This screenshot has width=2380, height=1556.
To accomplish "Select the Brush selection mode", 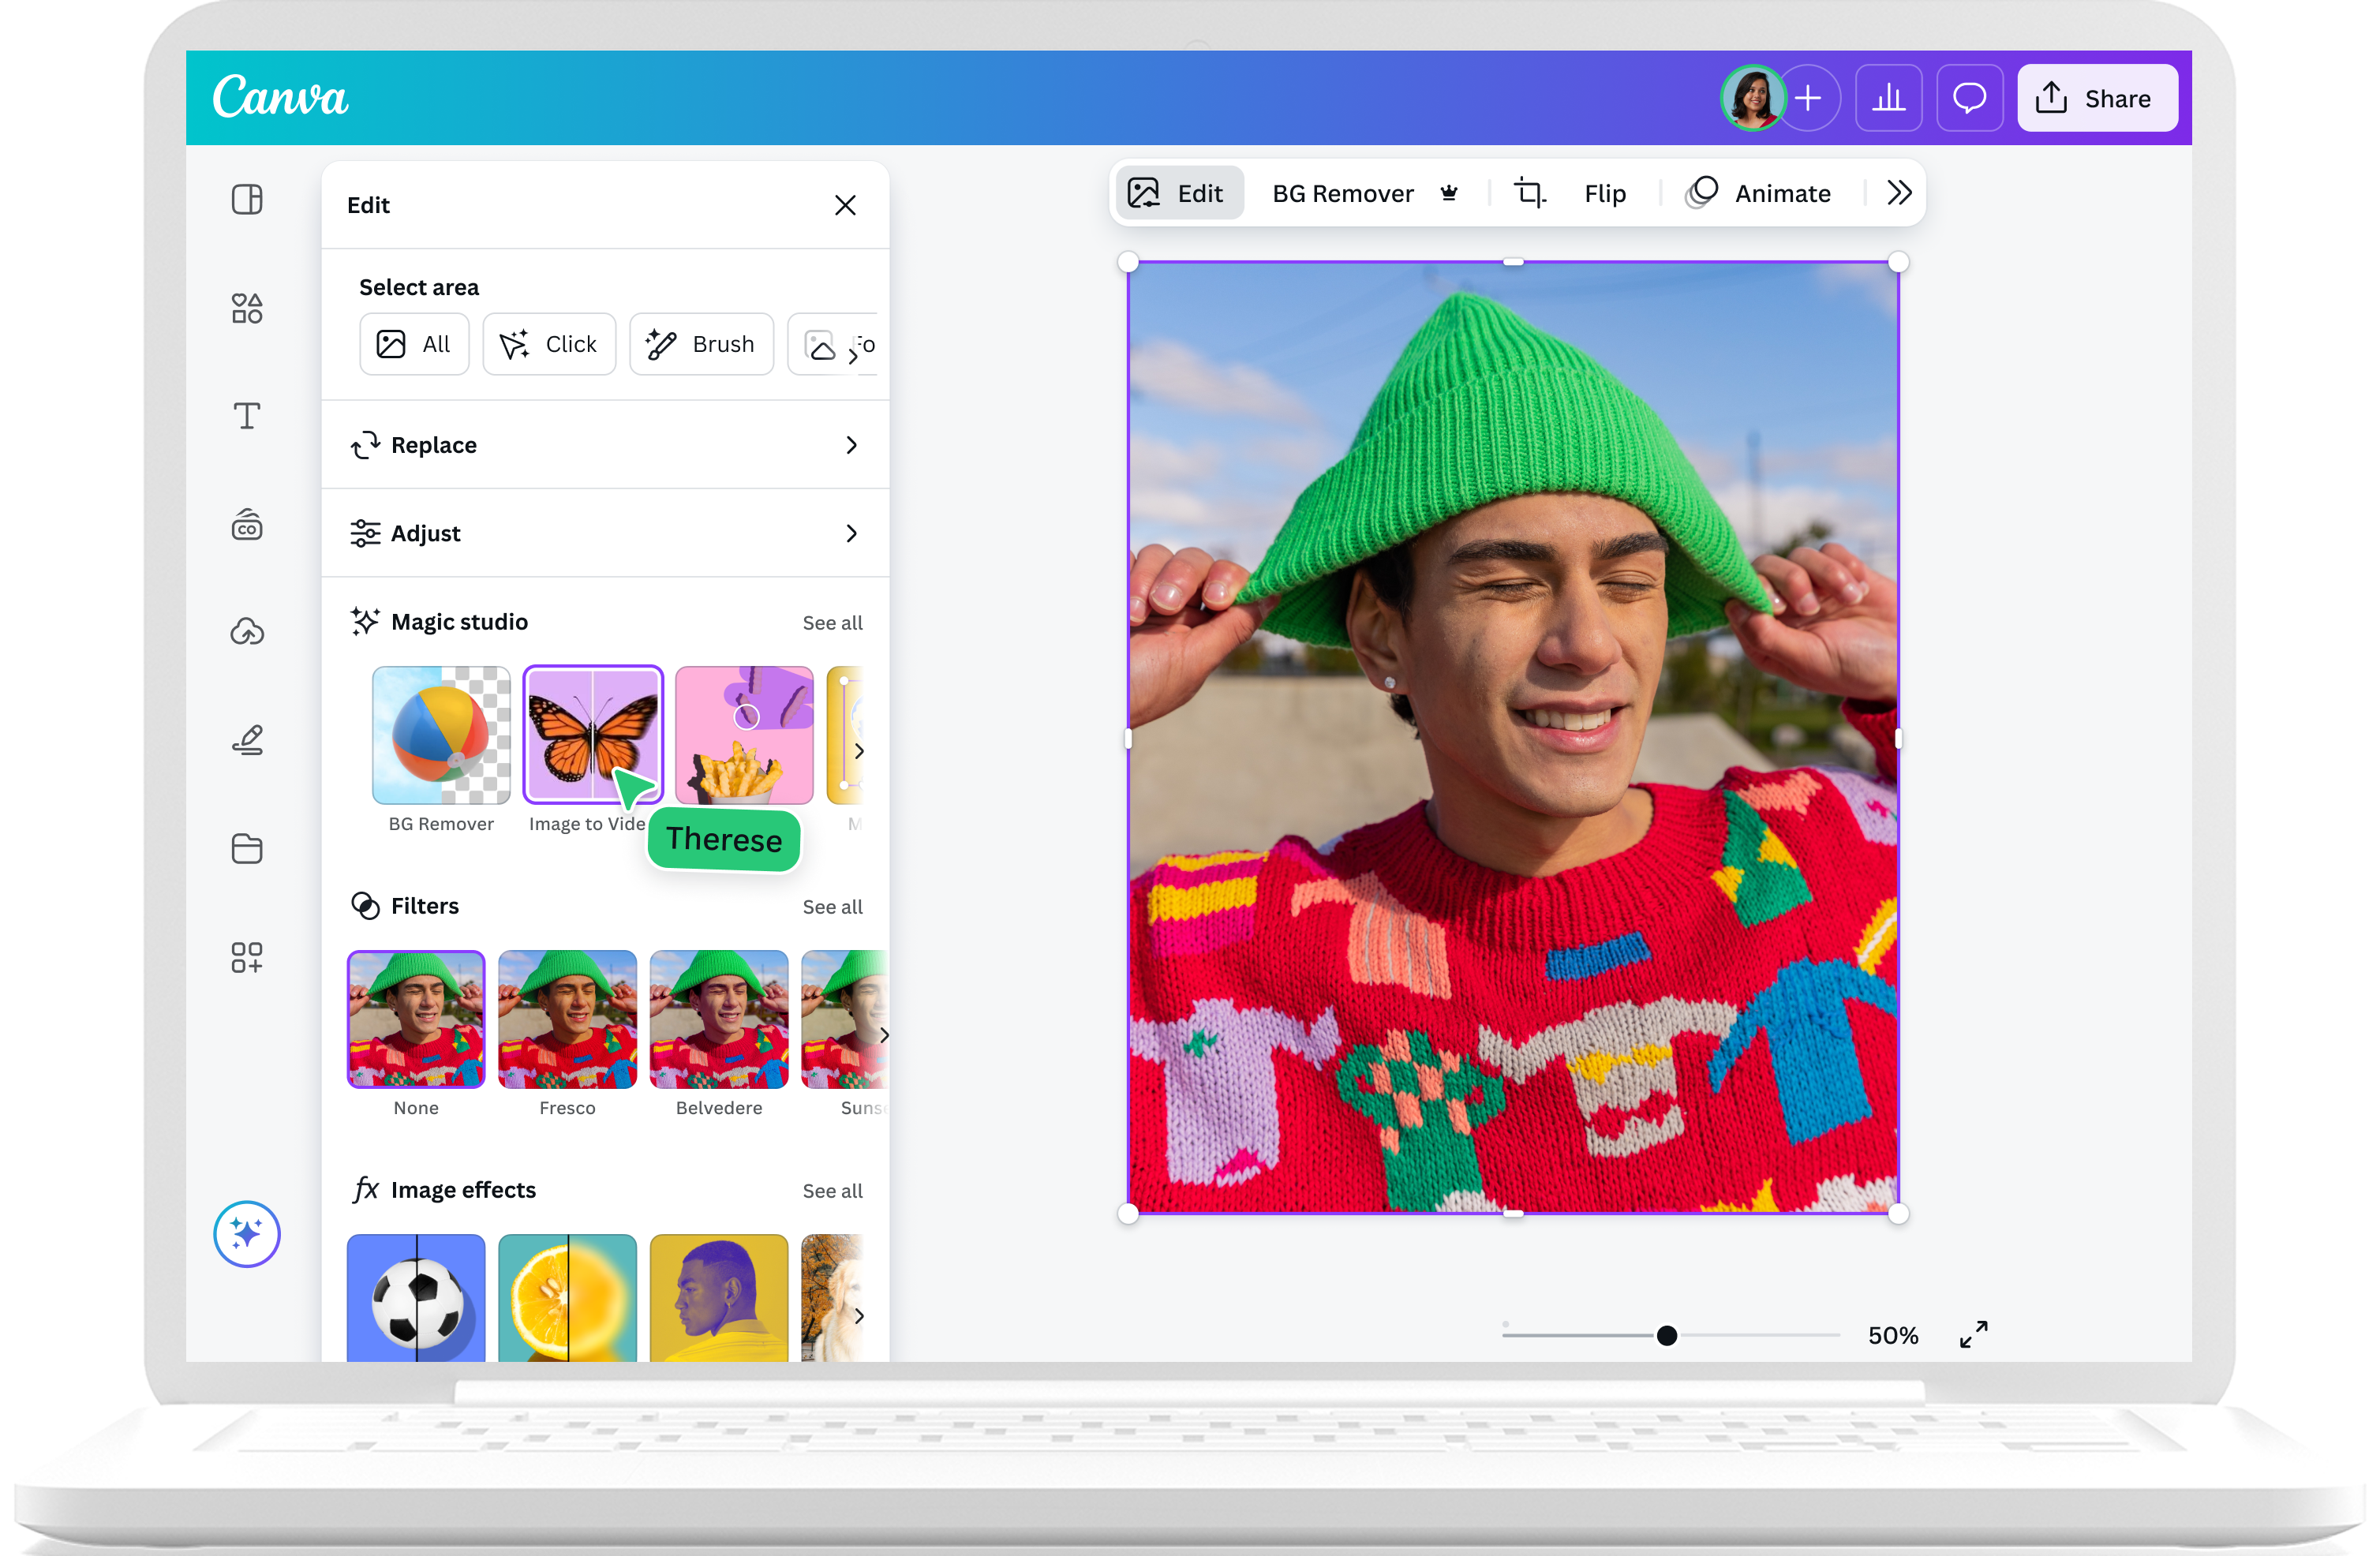I will (x=701, y=344).
